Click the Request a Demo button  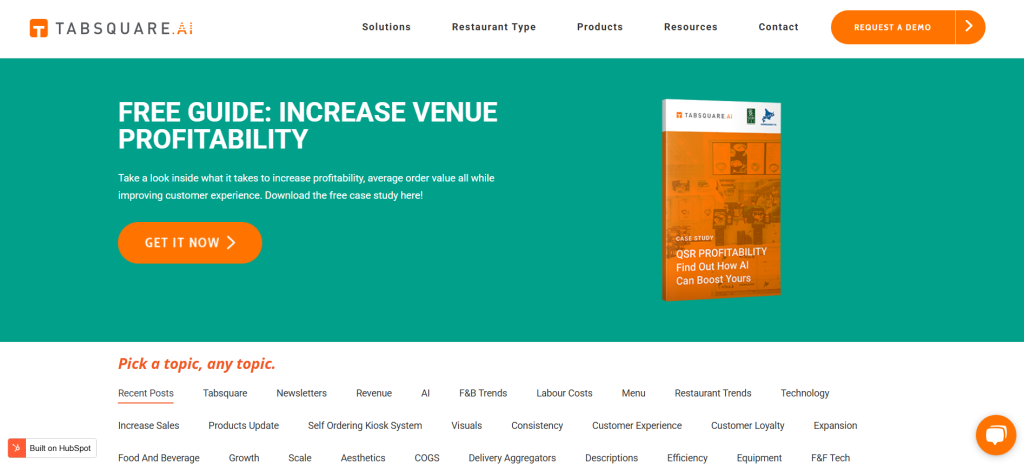[x=893, y=27]
